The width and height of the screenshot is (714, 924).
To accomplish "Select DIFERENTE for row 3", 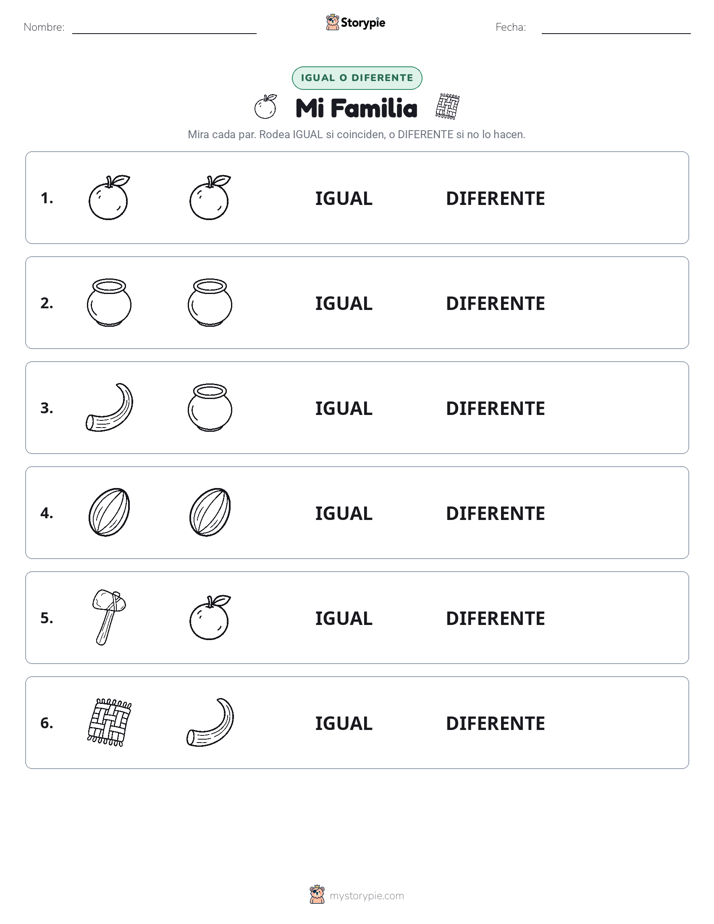I will click(495, 408).
